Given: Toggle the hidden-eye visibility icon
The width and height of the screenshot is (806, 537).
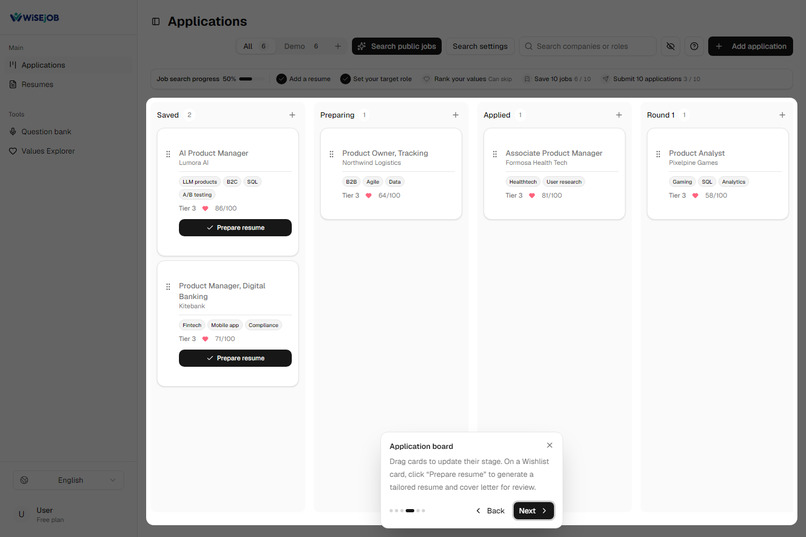Looking at the screenshot, I should click(670, 46).
